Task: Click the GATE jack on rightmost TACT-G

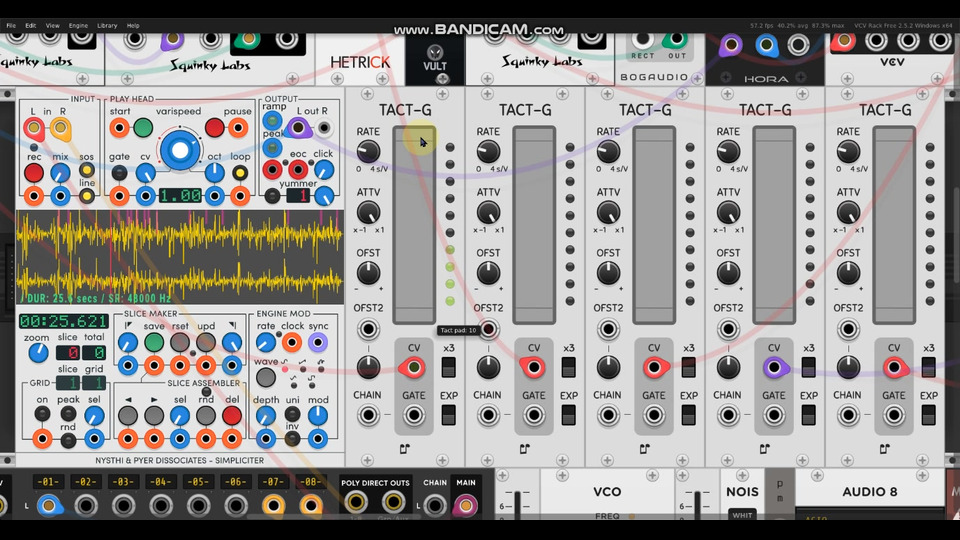Action: coord(893,415)
